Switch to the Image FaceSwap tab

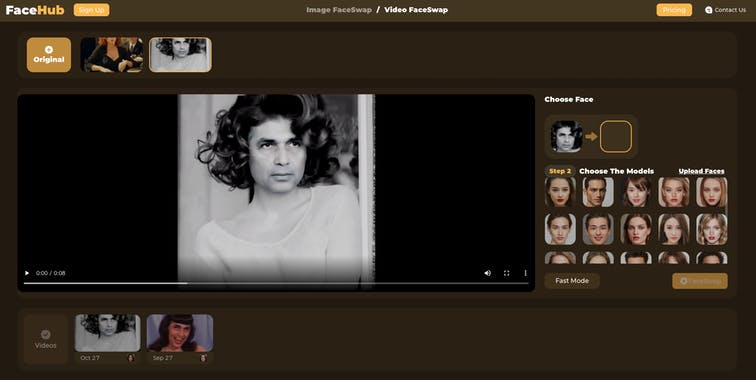339,10
